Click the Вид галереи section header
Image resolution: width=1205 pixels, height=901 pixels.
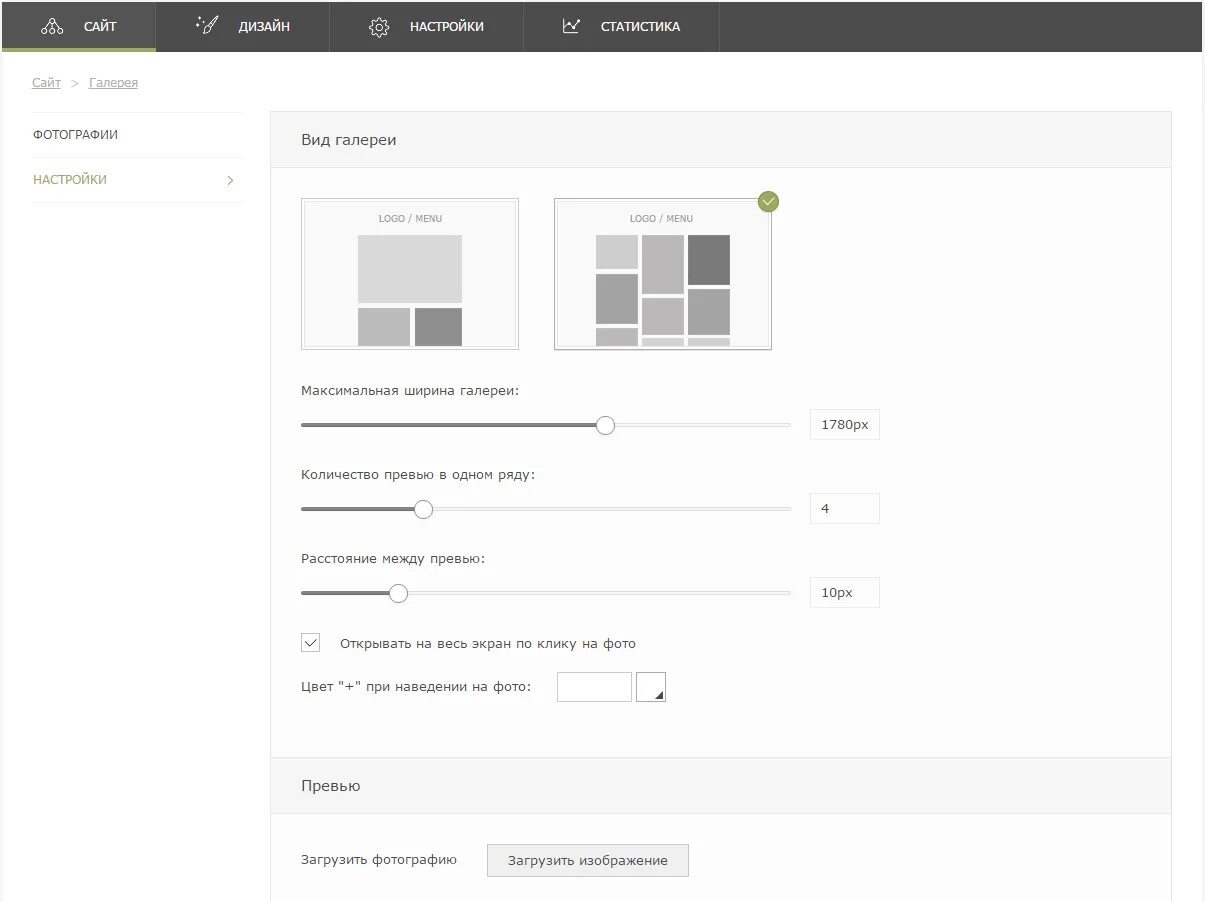(x=720, y=140)
